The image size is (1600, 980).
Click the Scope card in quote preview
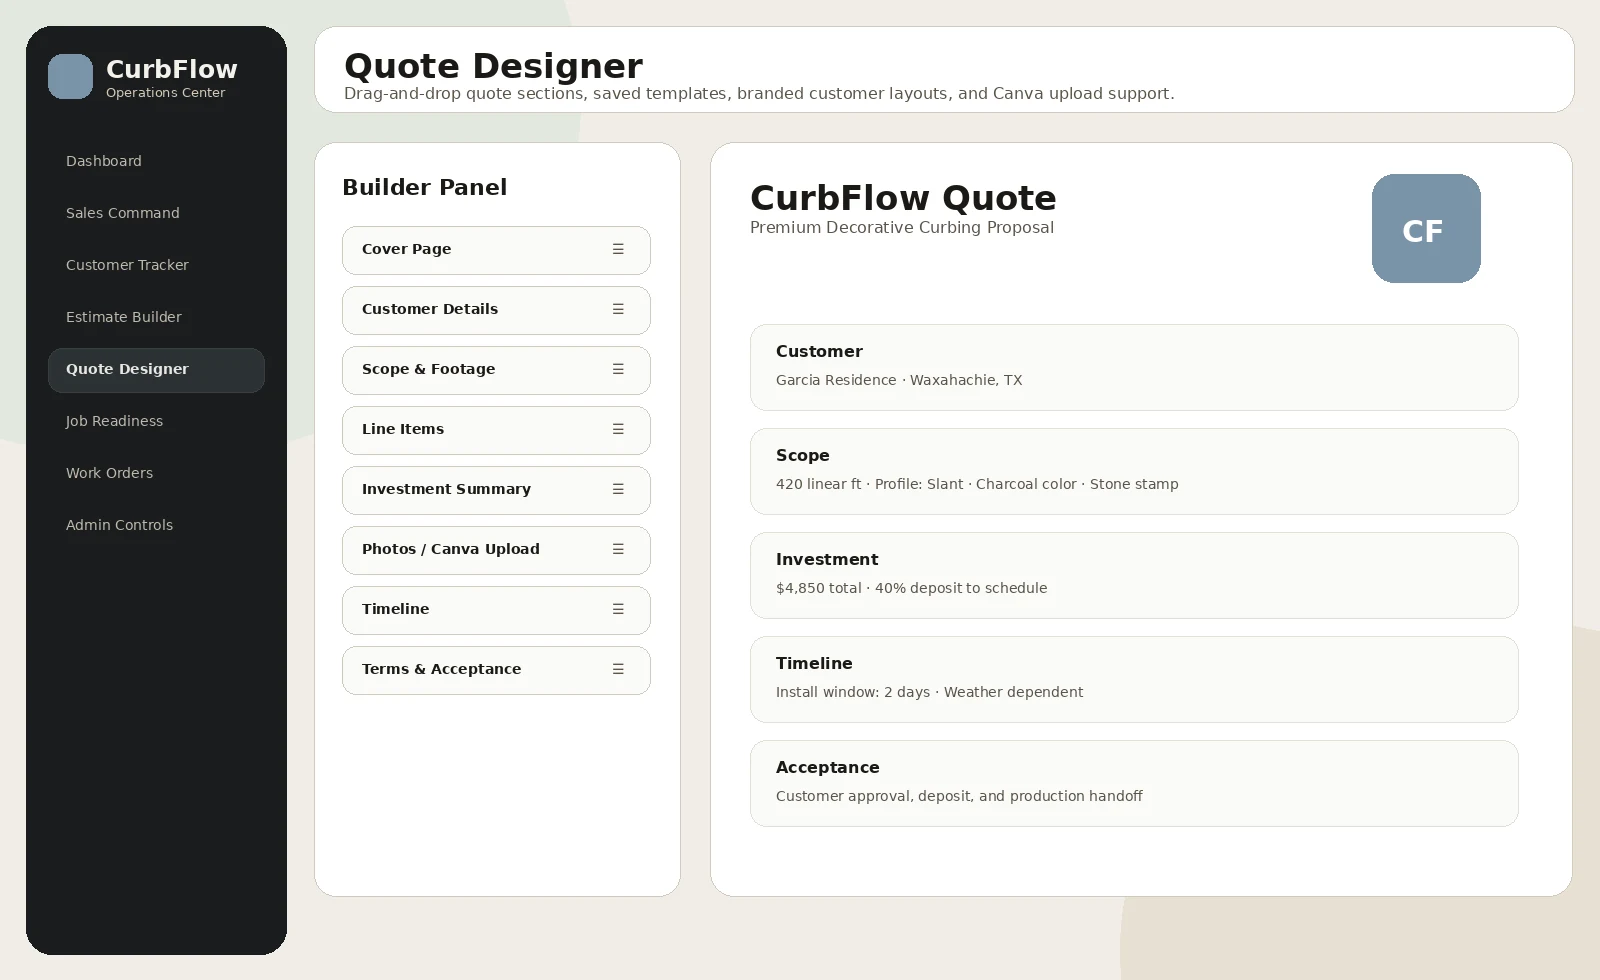click(1134, 471)
